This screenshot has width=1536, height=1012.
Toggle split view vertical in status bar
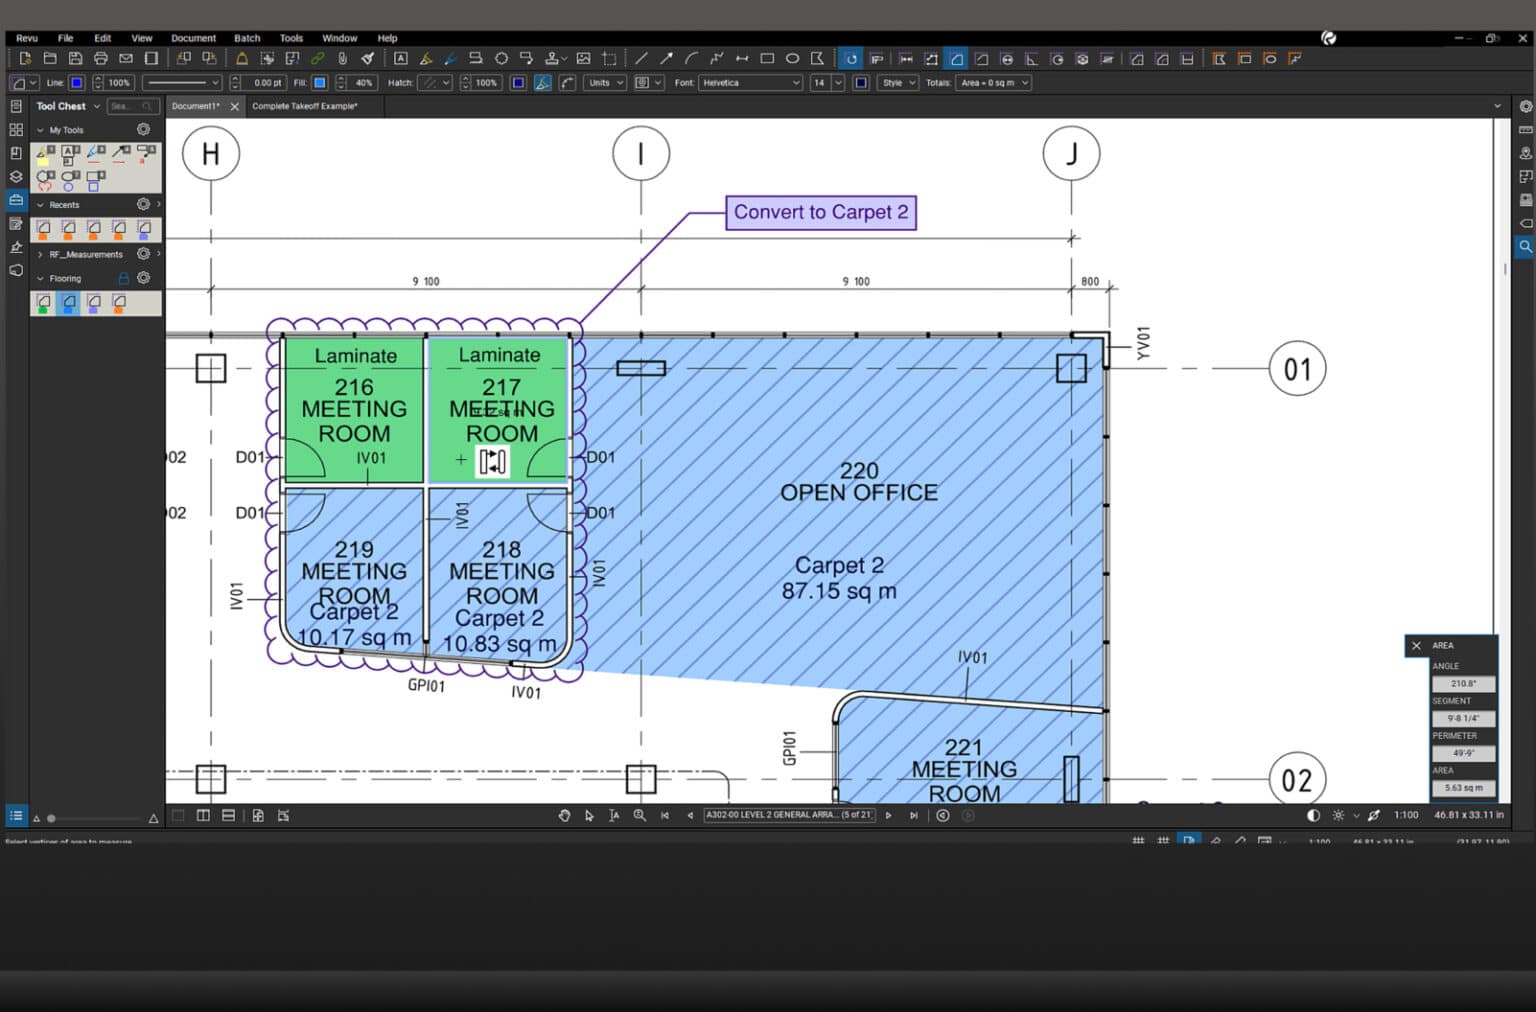[203, 815]
